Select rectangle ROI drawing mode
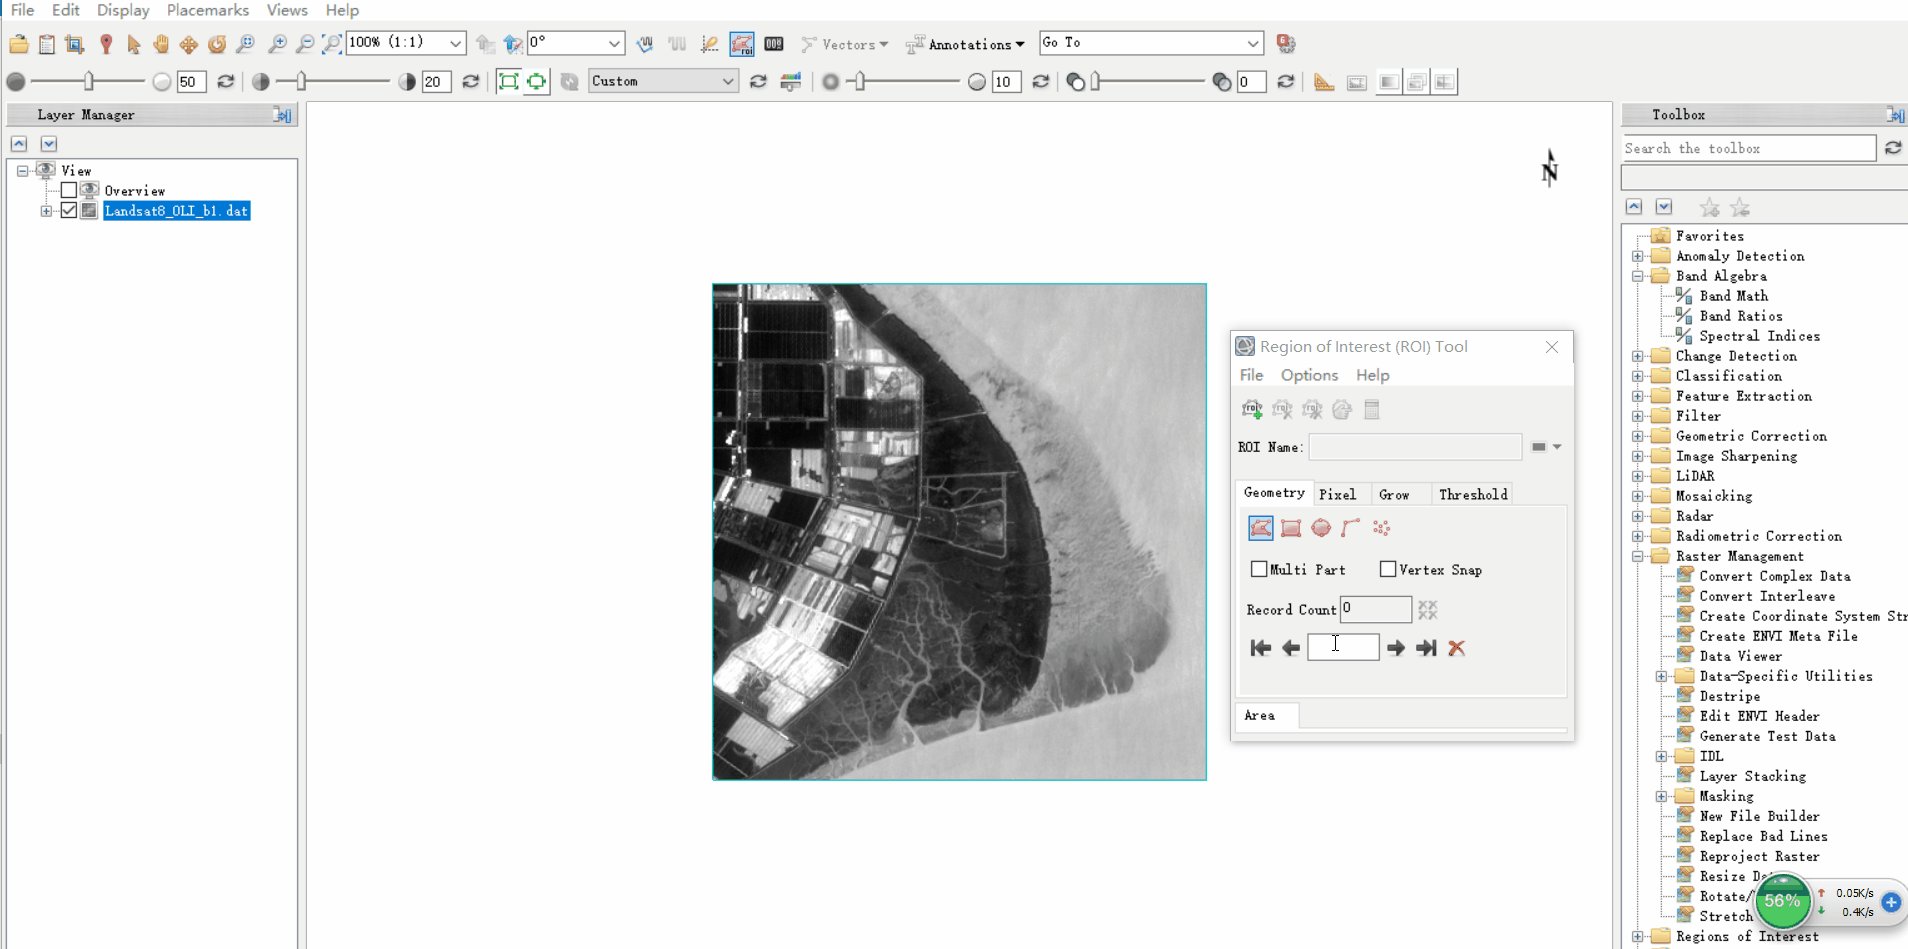The height and width of the screenshot is (949, 1908). 1291,528
